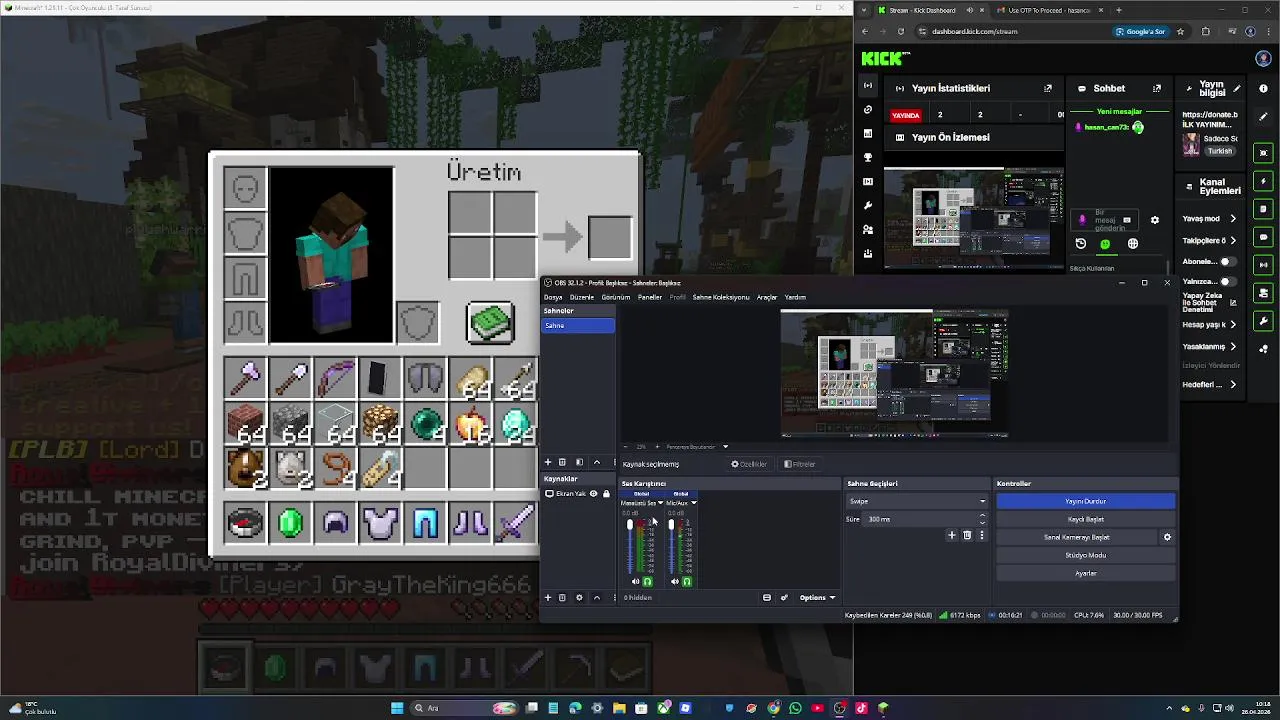Click the recipe book icon in Minecraft inventory
This screenshot has height=720, width=1280.
point(491,322)
